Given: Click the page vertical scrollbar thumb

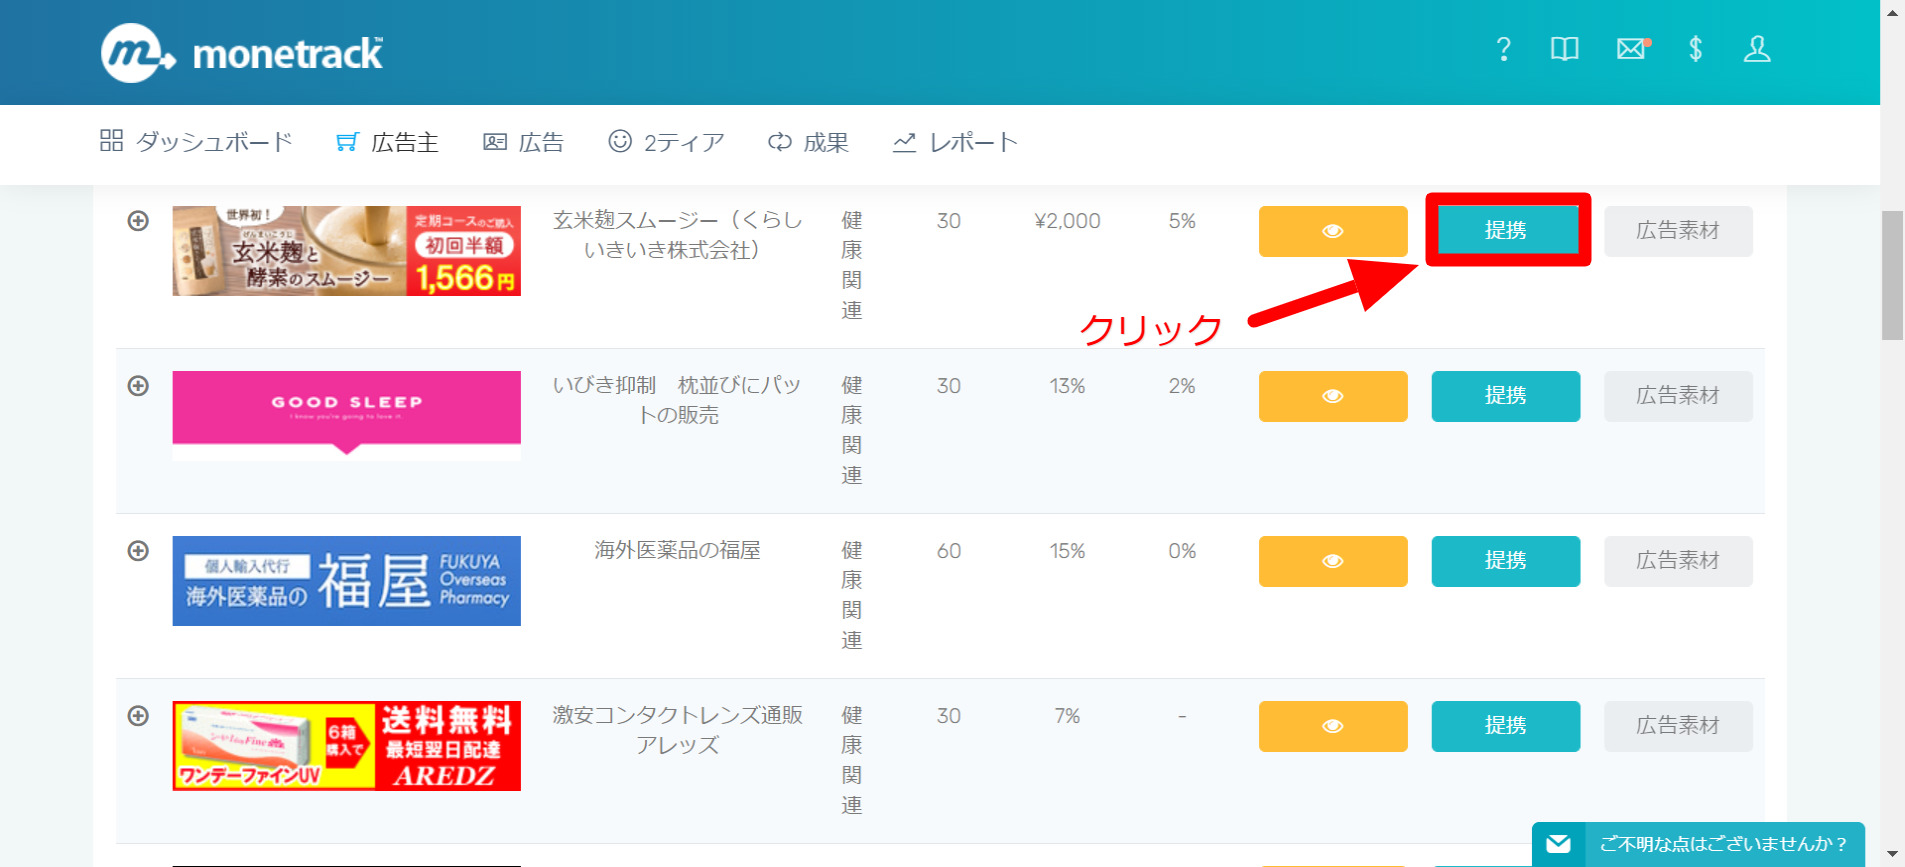Looking at the screenshot, I should 1892,276.
